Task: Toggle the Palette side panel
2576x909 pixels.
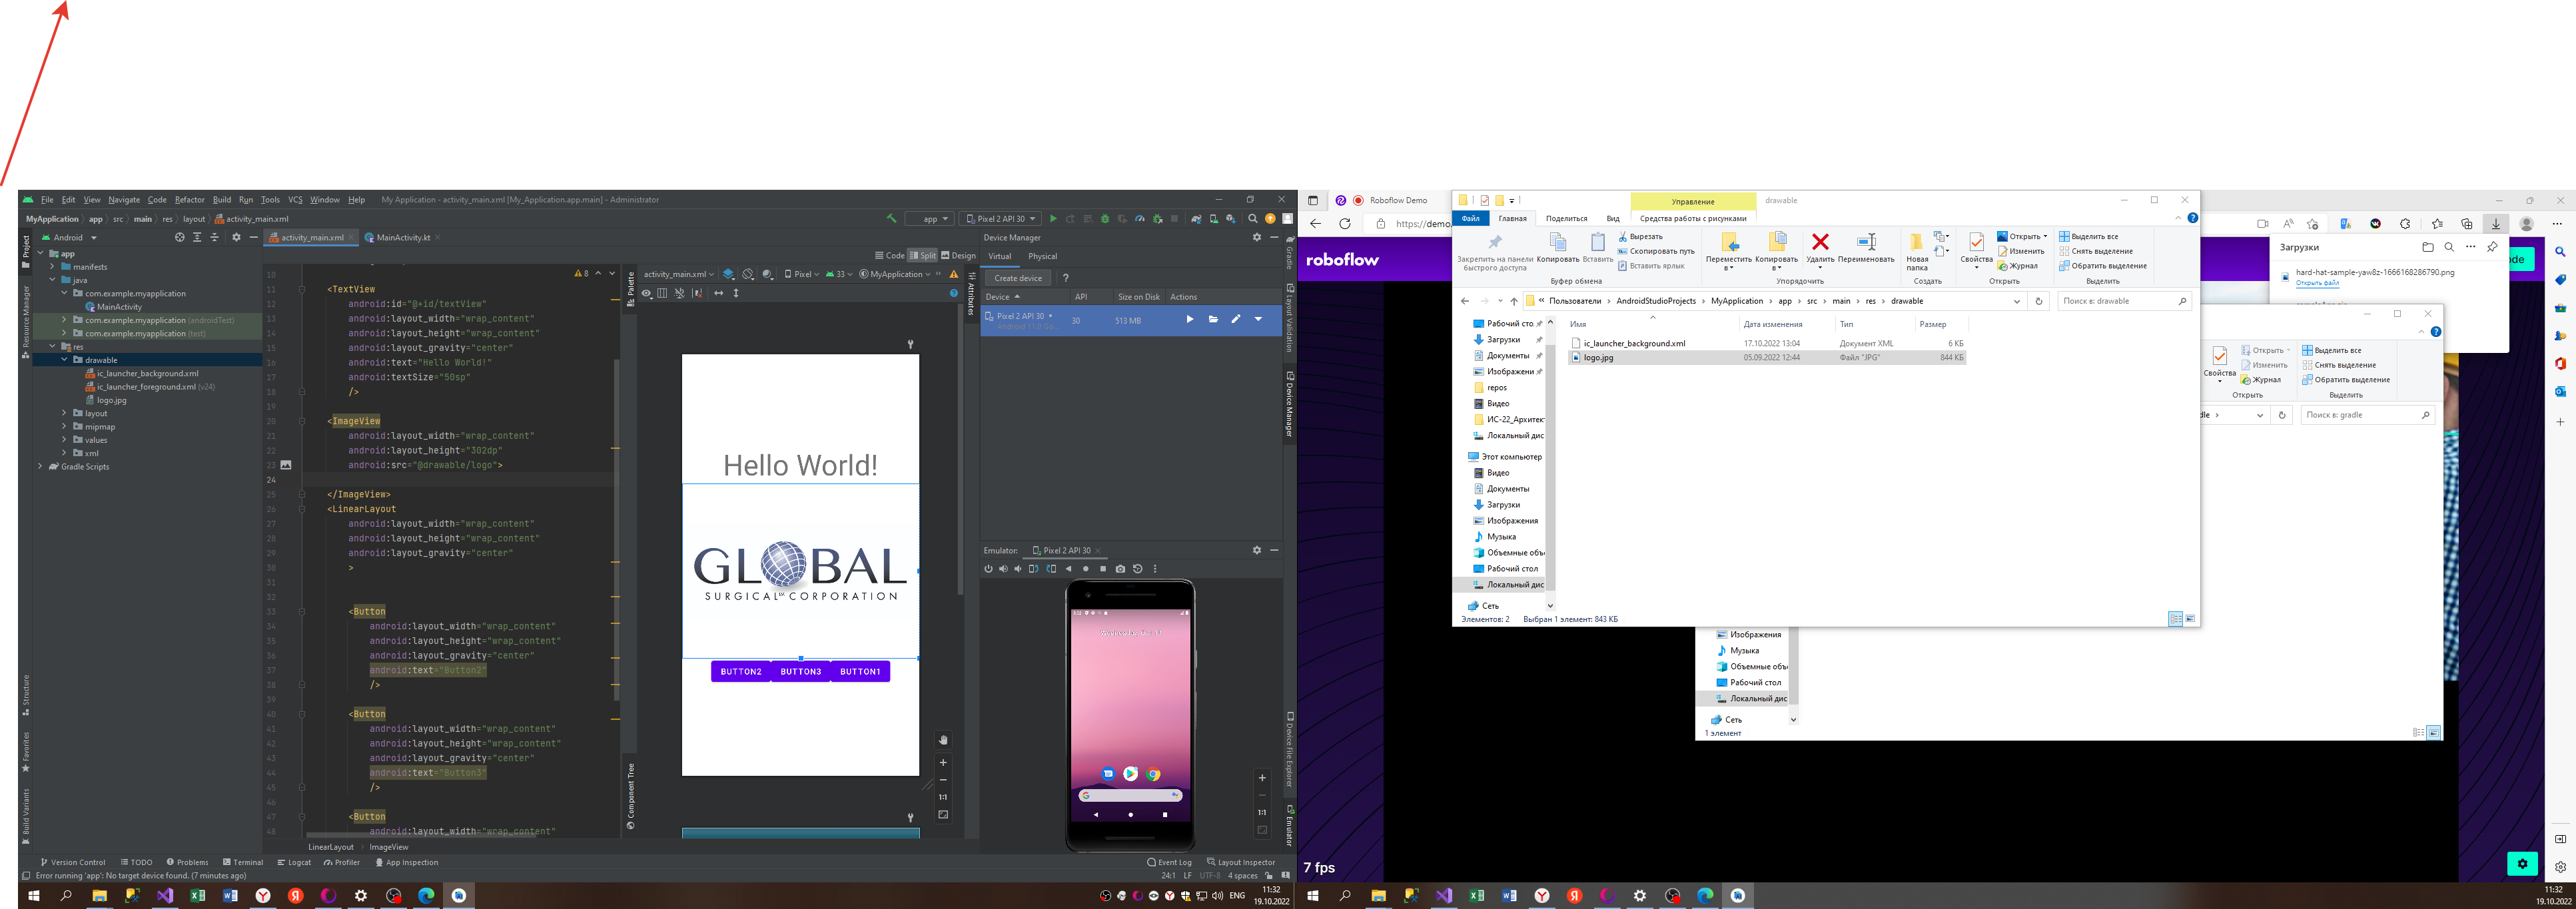Action: 631,288
